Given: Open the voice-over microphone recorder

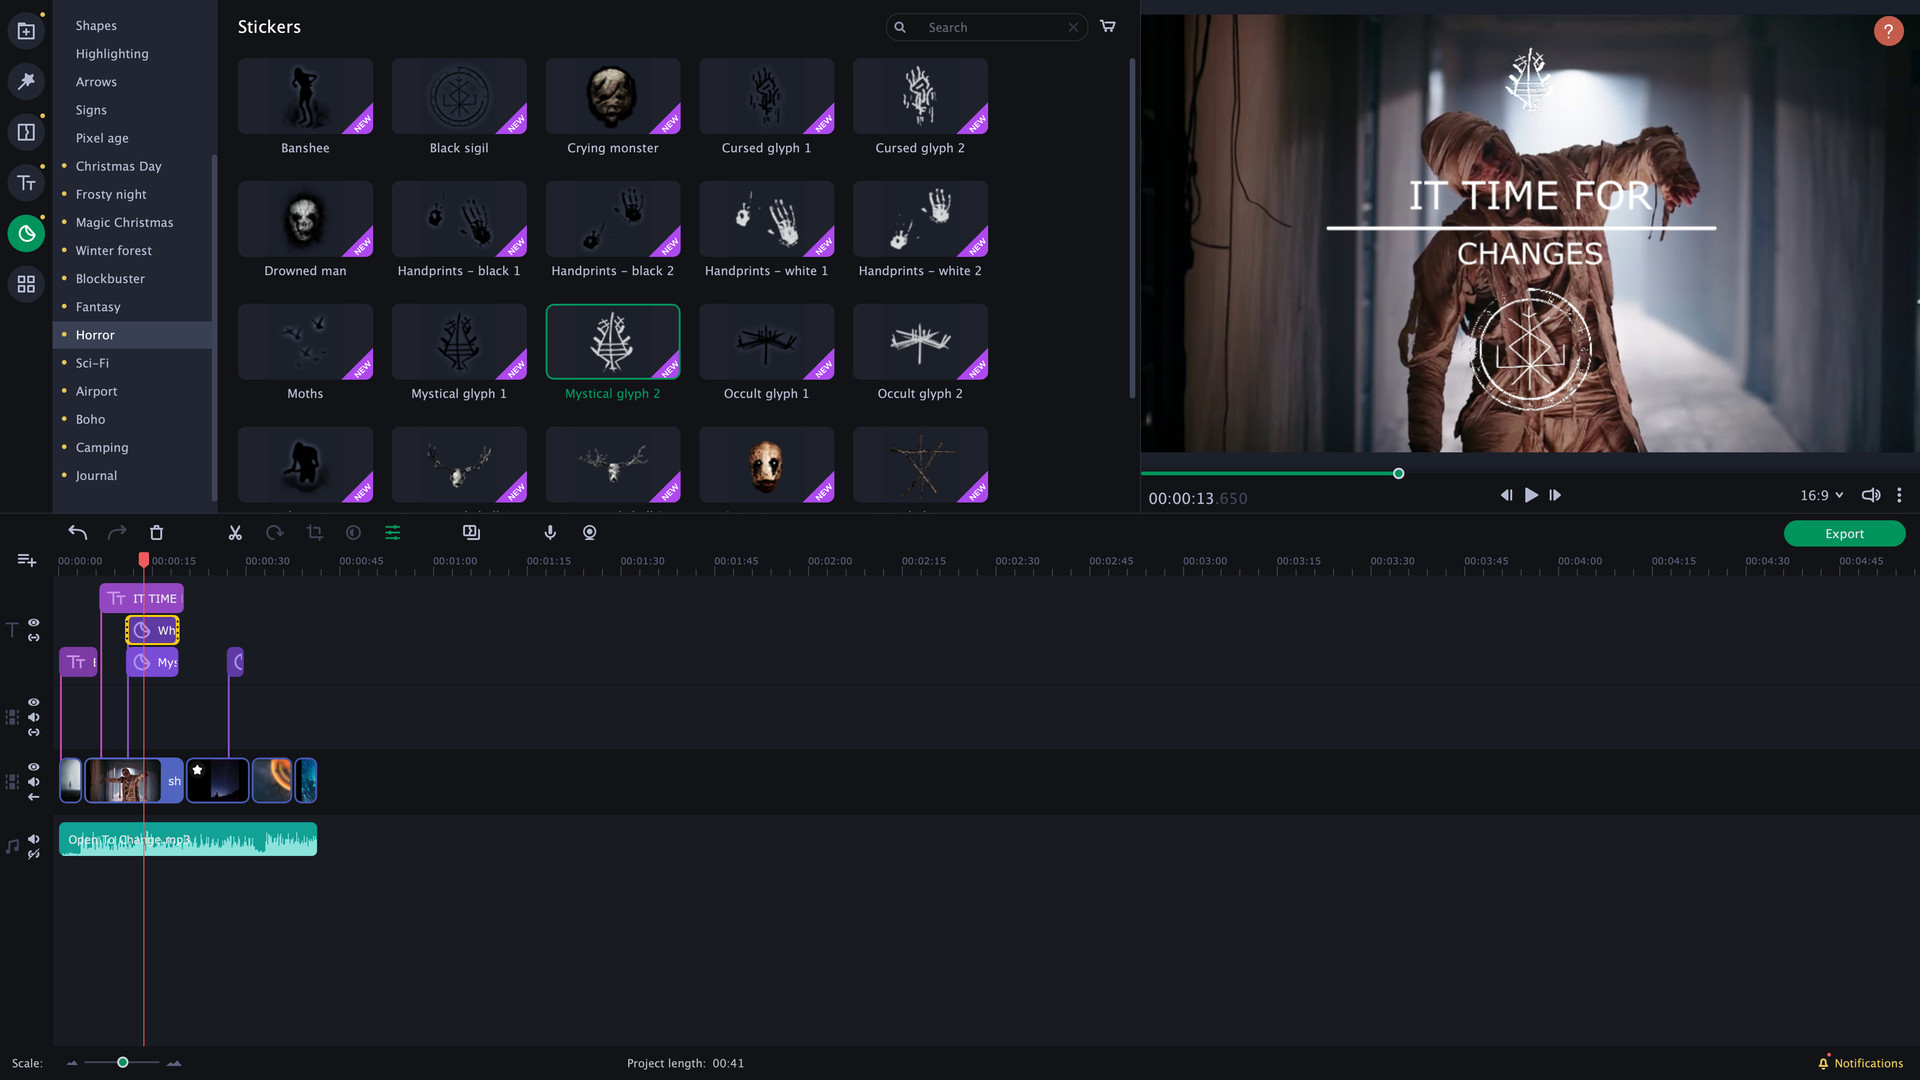Looking at the screenshot, I should (x=550, y=532).
